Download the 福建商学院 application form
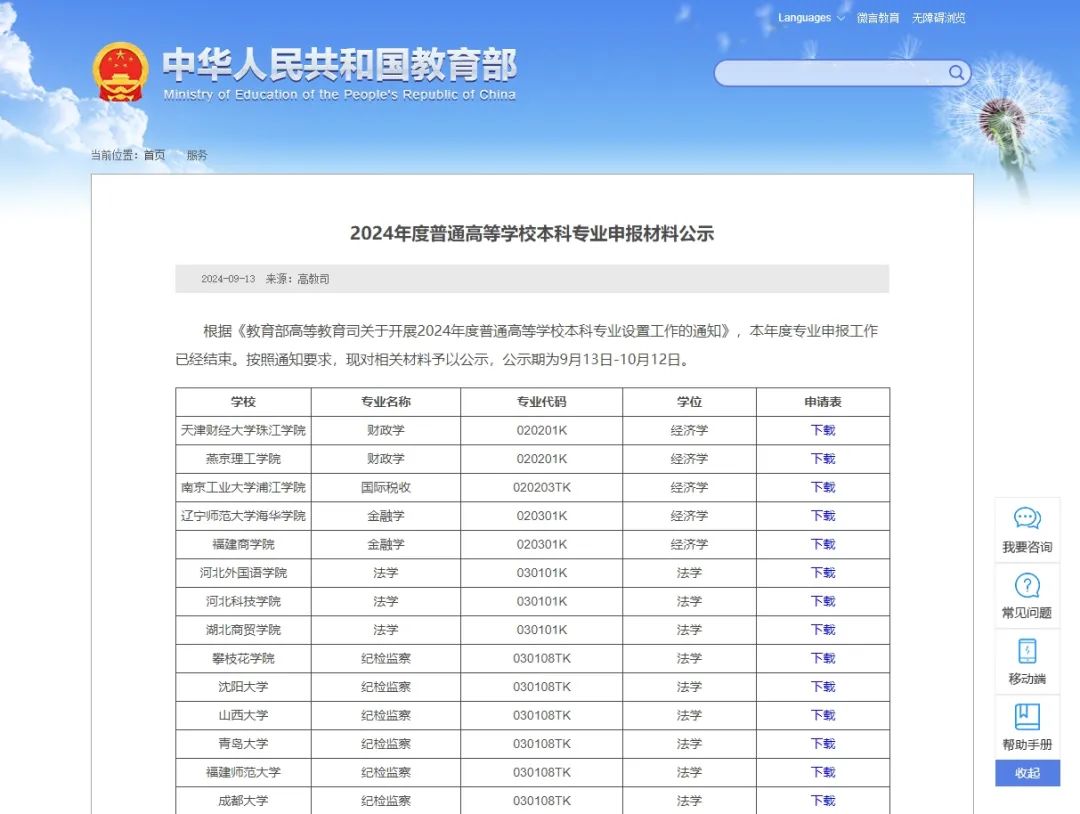The image size is (1080, 814). click(822, 544)
